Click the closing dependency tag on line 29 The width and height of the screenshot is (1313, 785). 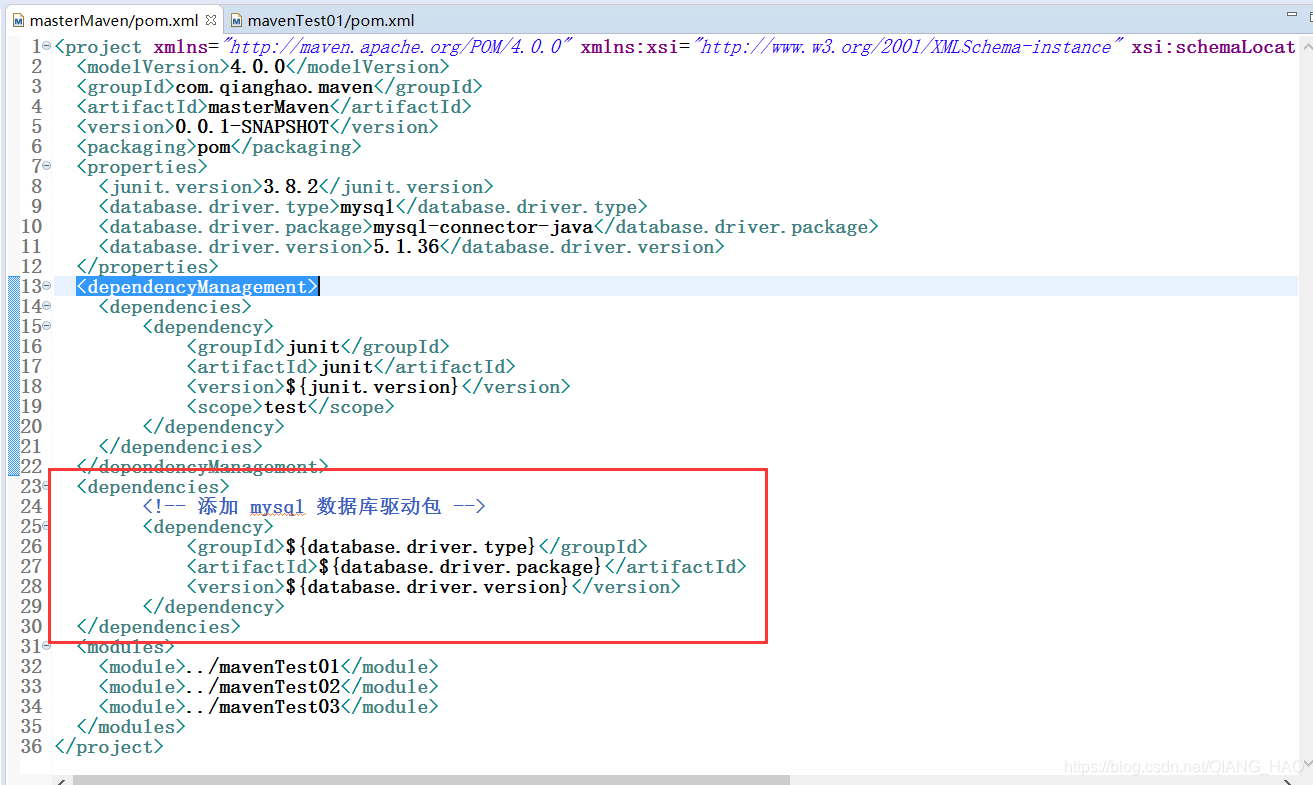(213, 607)
